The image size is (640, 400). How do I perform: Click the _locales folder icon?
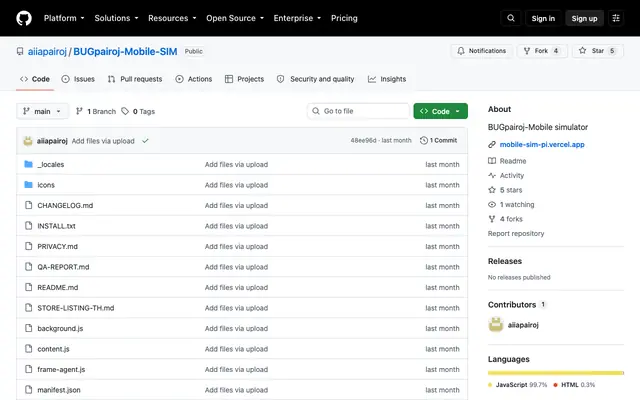[x=28, y=164]
